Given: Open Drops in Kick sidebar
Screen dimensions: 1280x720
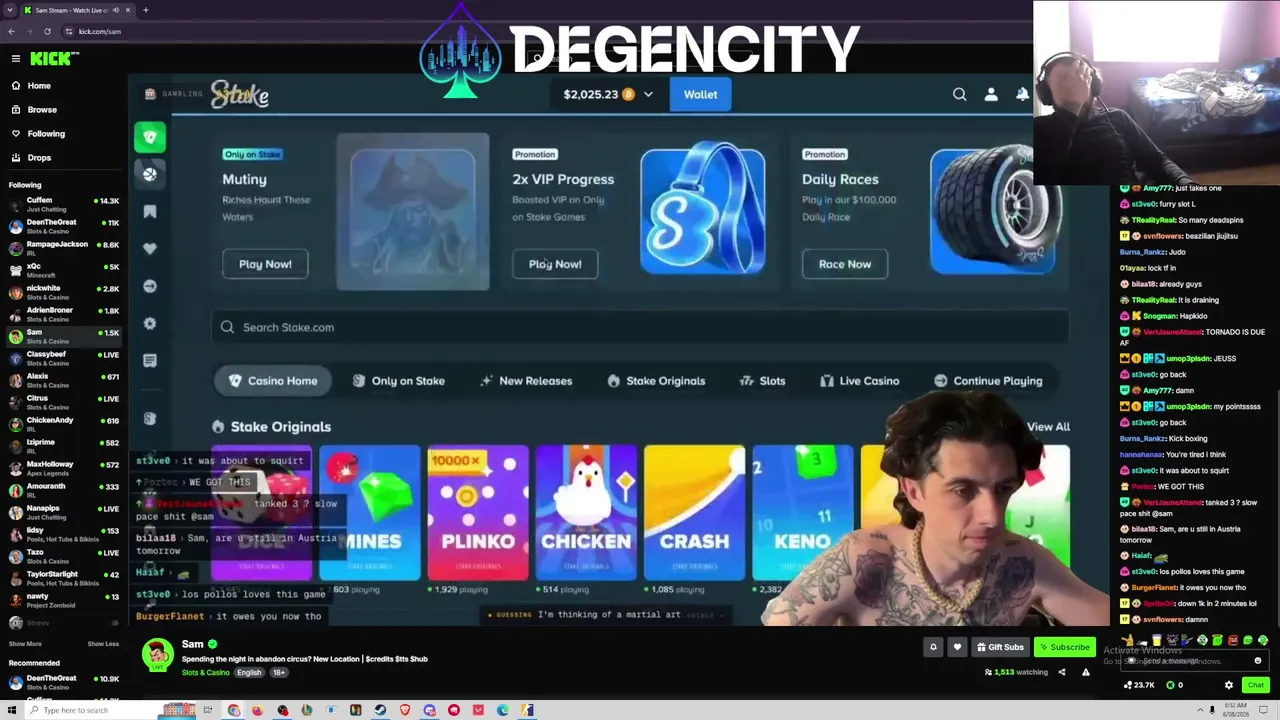Looking at the screenshot, I should 39,158.
